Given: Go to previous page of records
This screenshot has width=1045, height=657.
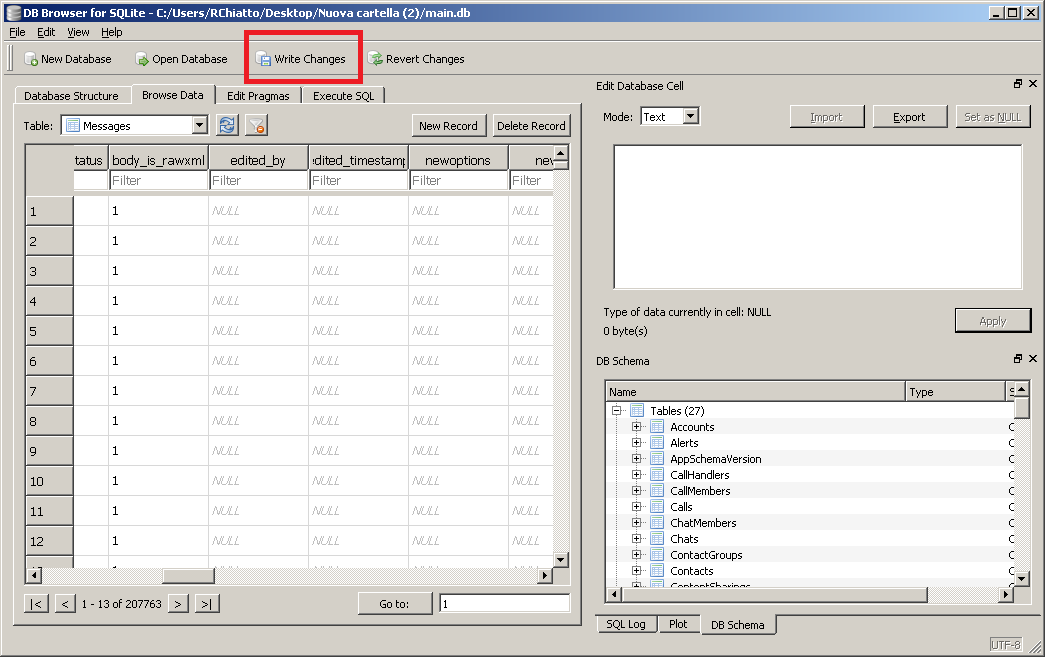Looking at the screenshot, I should tap(65, 604).
